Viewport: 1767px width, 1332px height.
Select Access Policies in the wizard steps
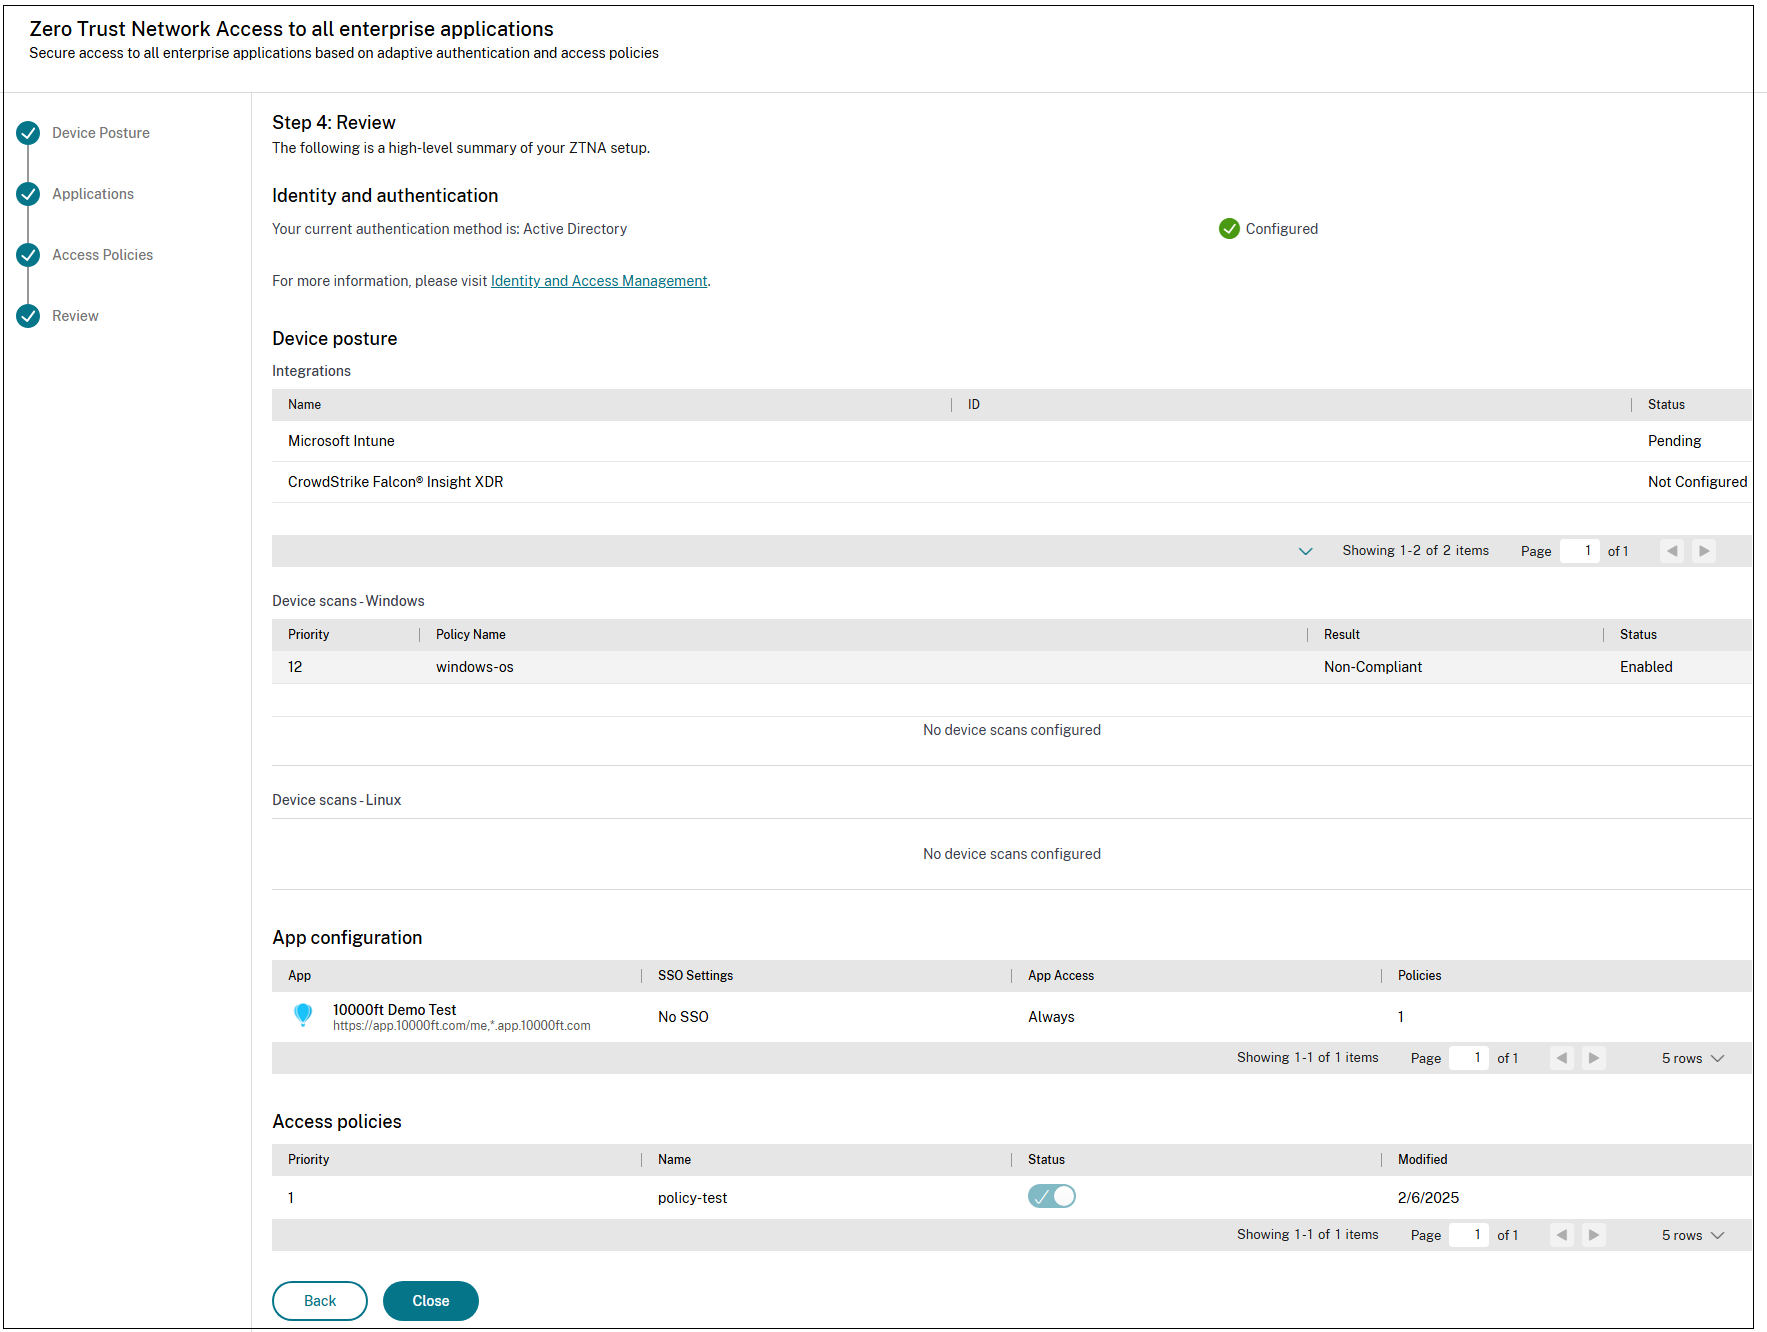[x=102, y=255]
